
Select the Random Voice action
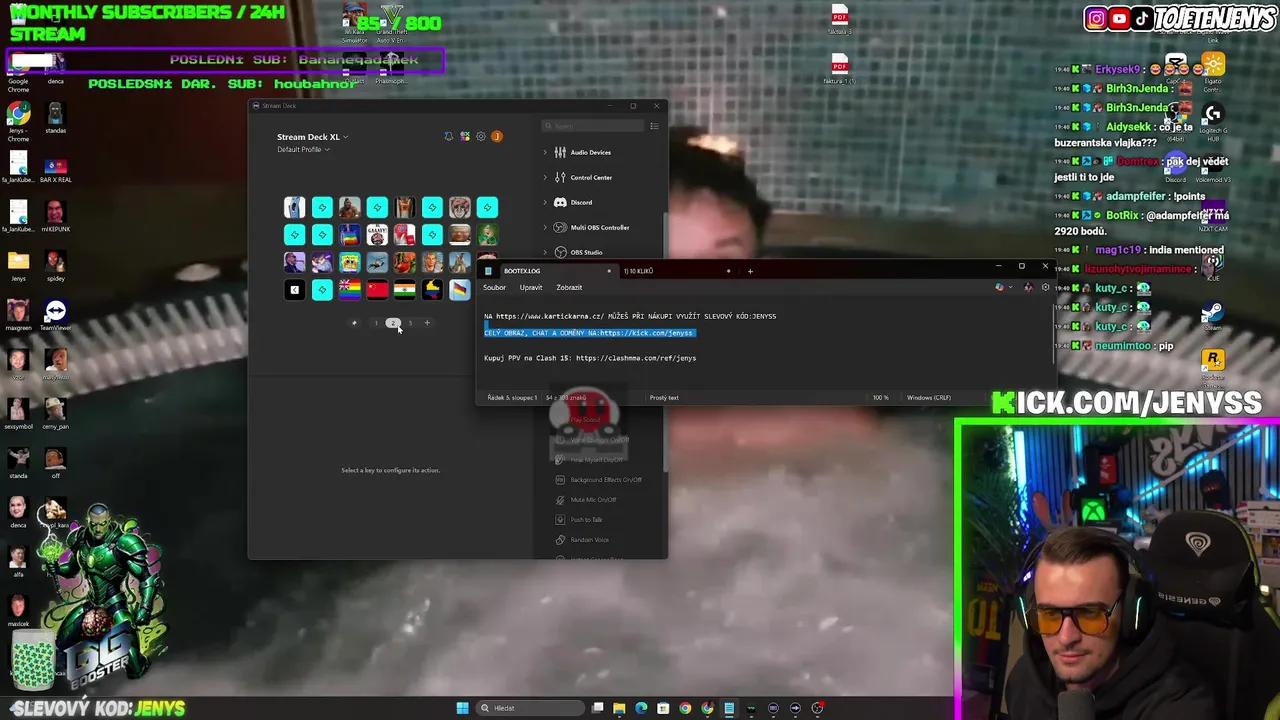click(x=583, y=540)
